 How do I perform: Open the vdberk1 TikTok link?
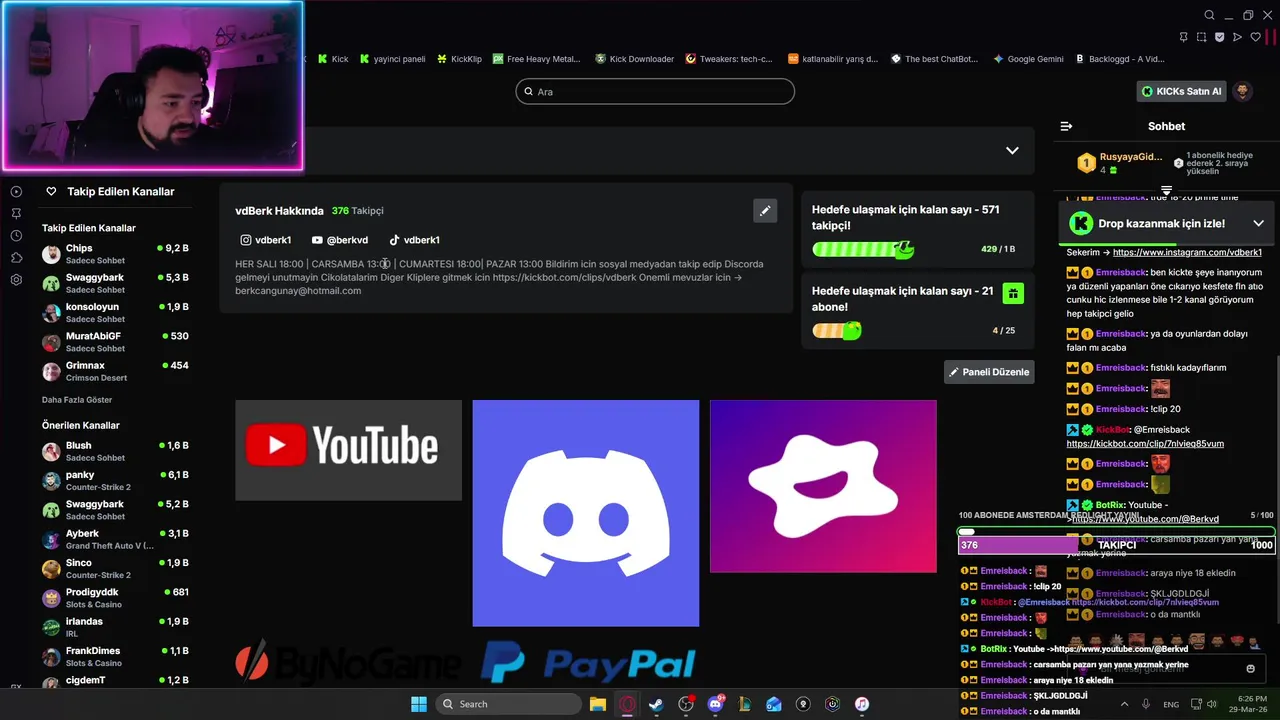(x=414, y=240)
